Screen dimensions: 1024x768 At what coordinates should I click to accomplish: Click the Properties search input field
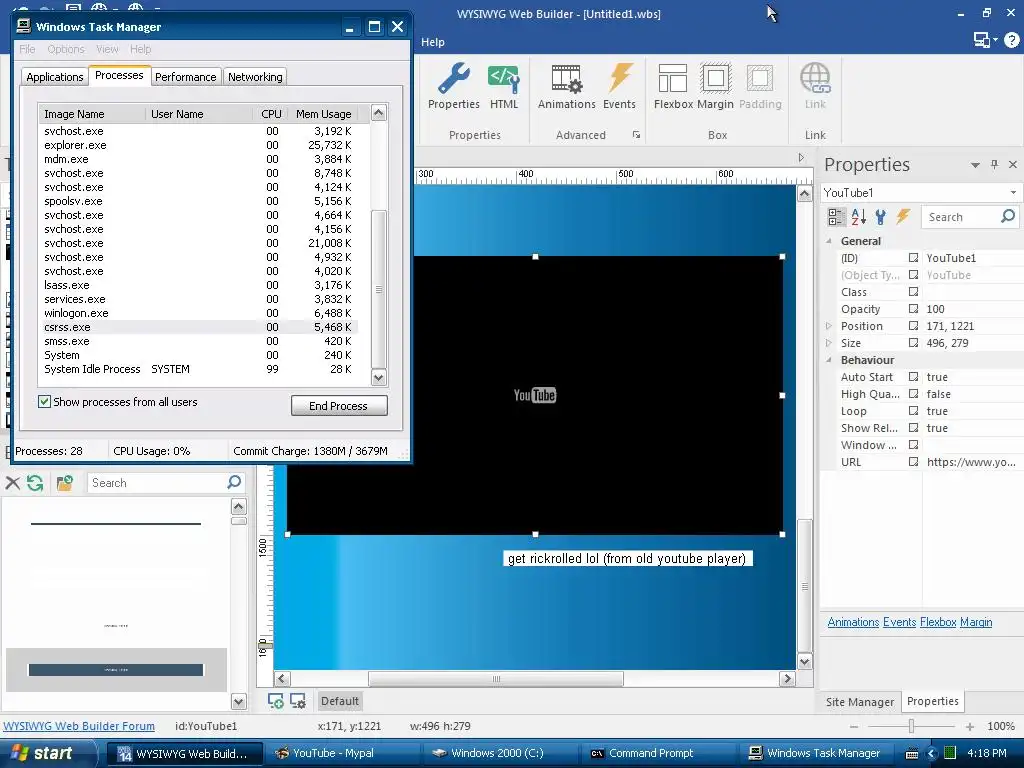point(961,217)
